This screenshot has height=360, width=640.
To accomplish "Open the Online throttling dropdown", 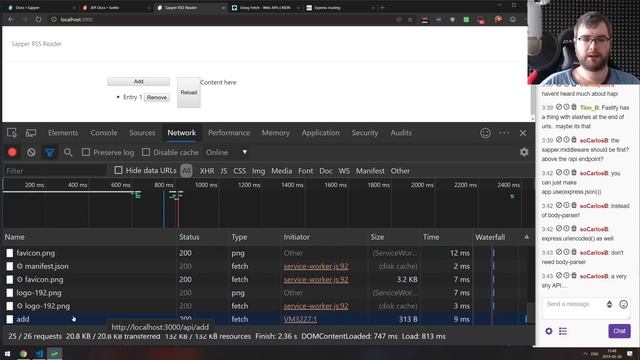I will [227, 152].
